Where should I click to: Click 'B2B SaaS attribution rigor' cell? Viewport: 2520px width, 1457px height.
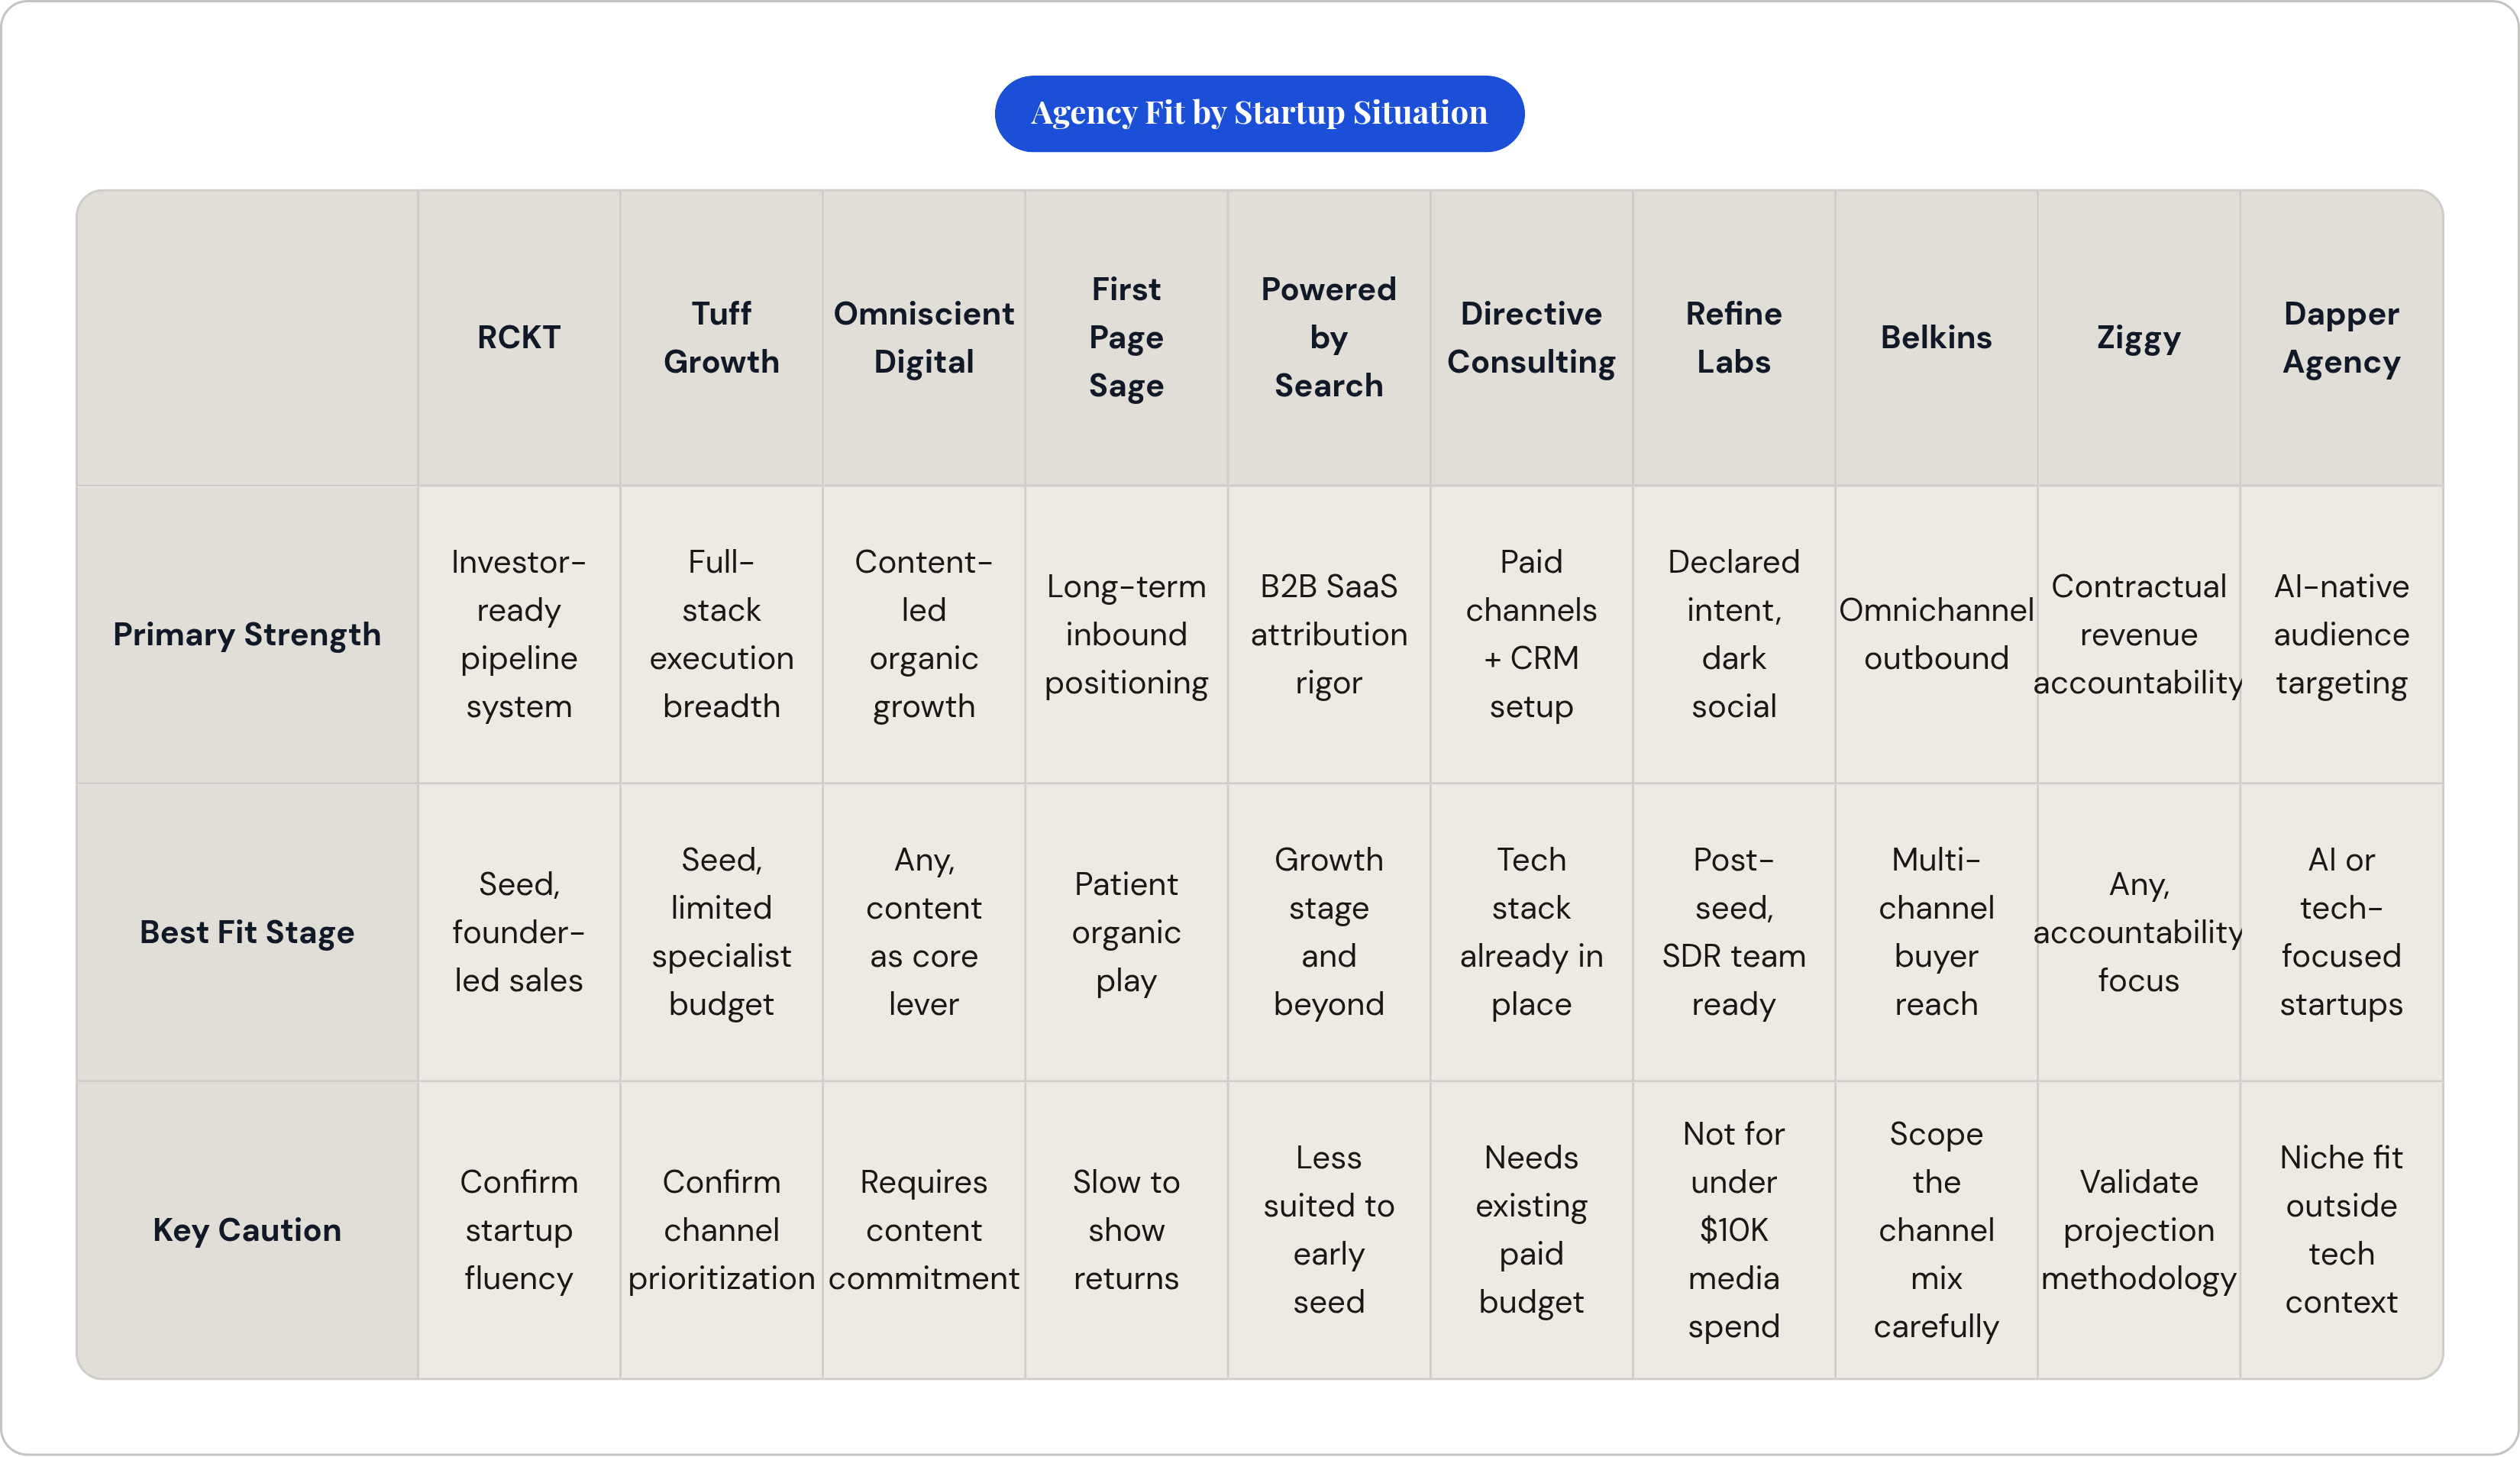1329,634
